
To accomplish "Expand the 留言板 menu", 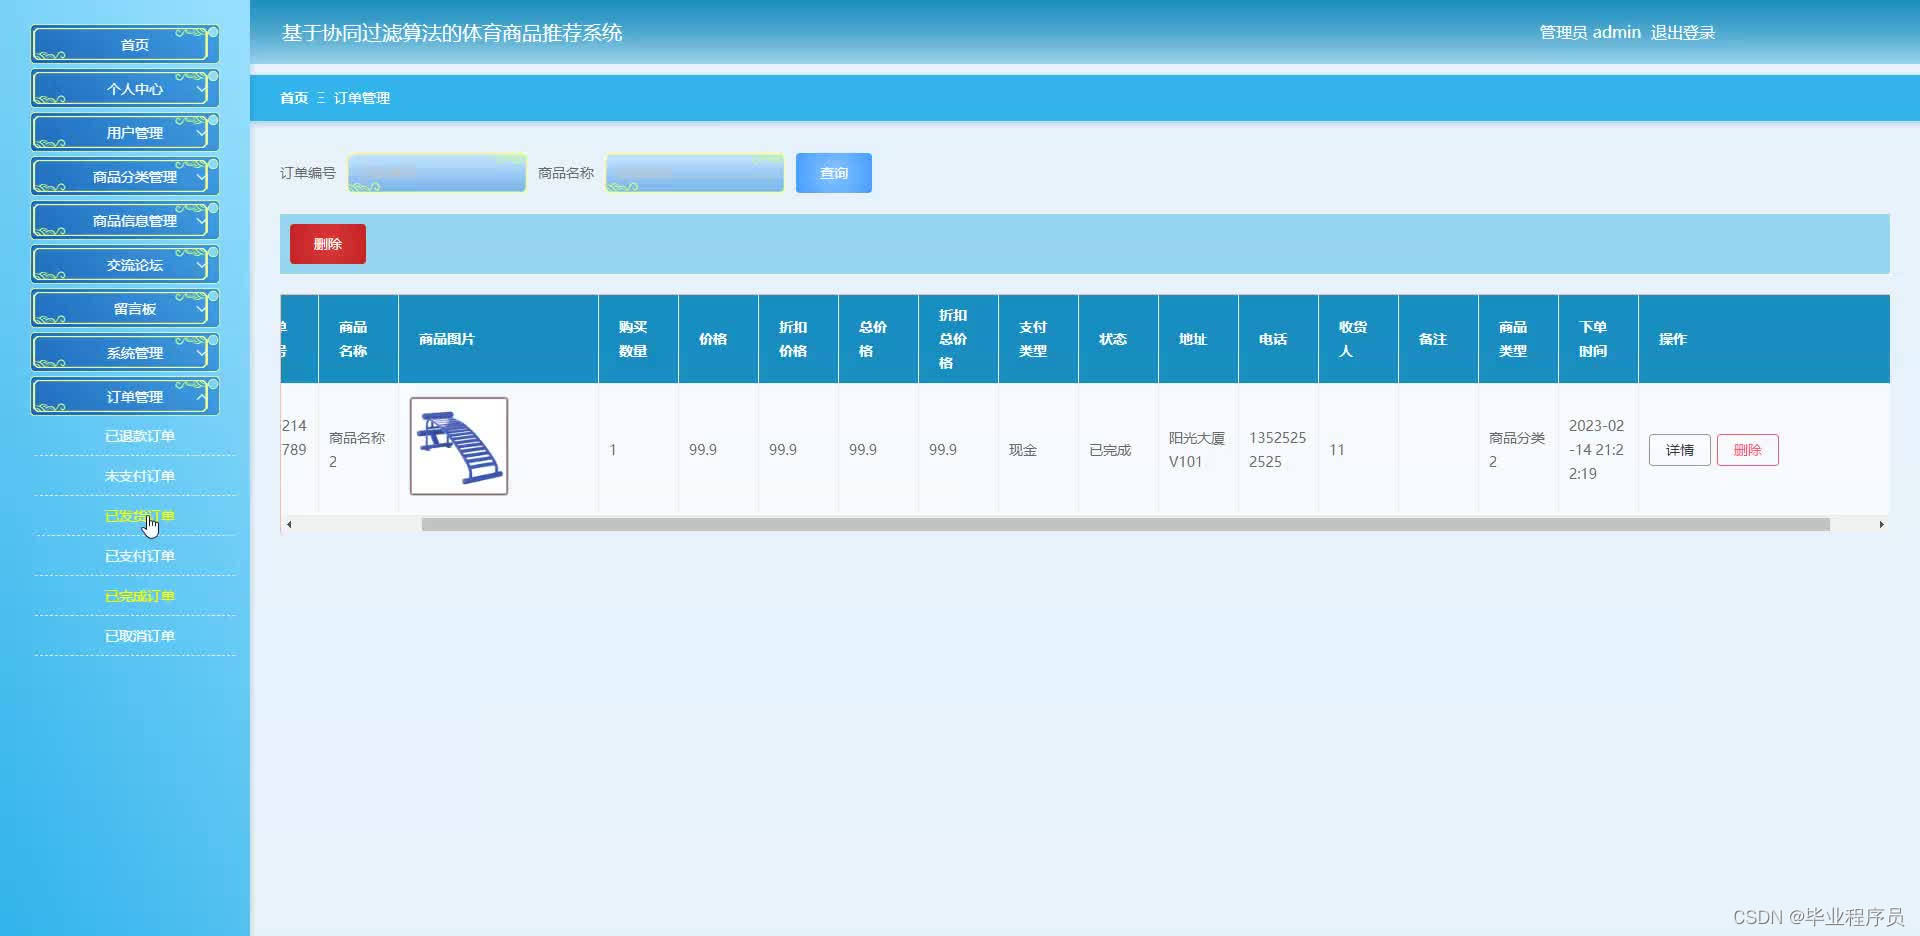I will click(125, 308).
